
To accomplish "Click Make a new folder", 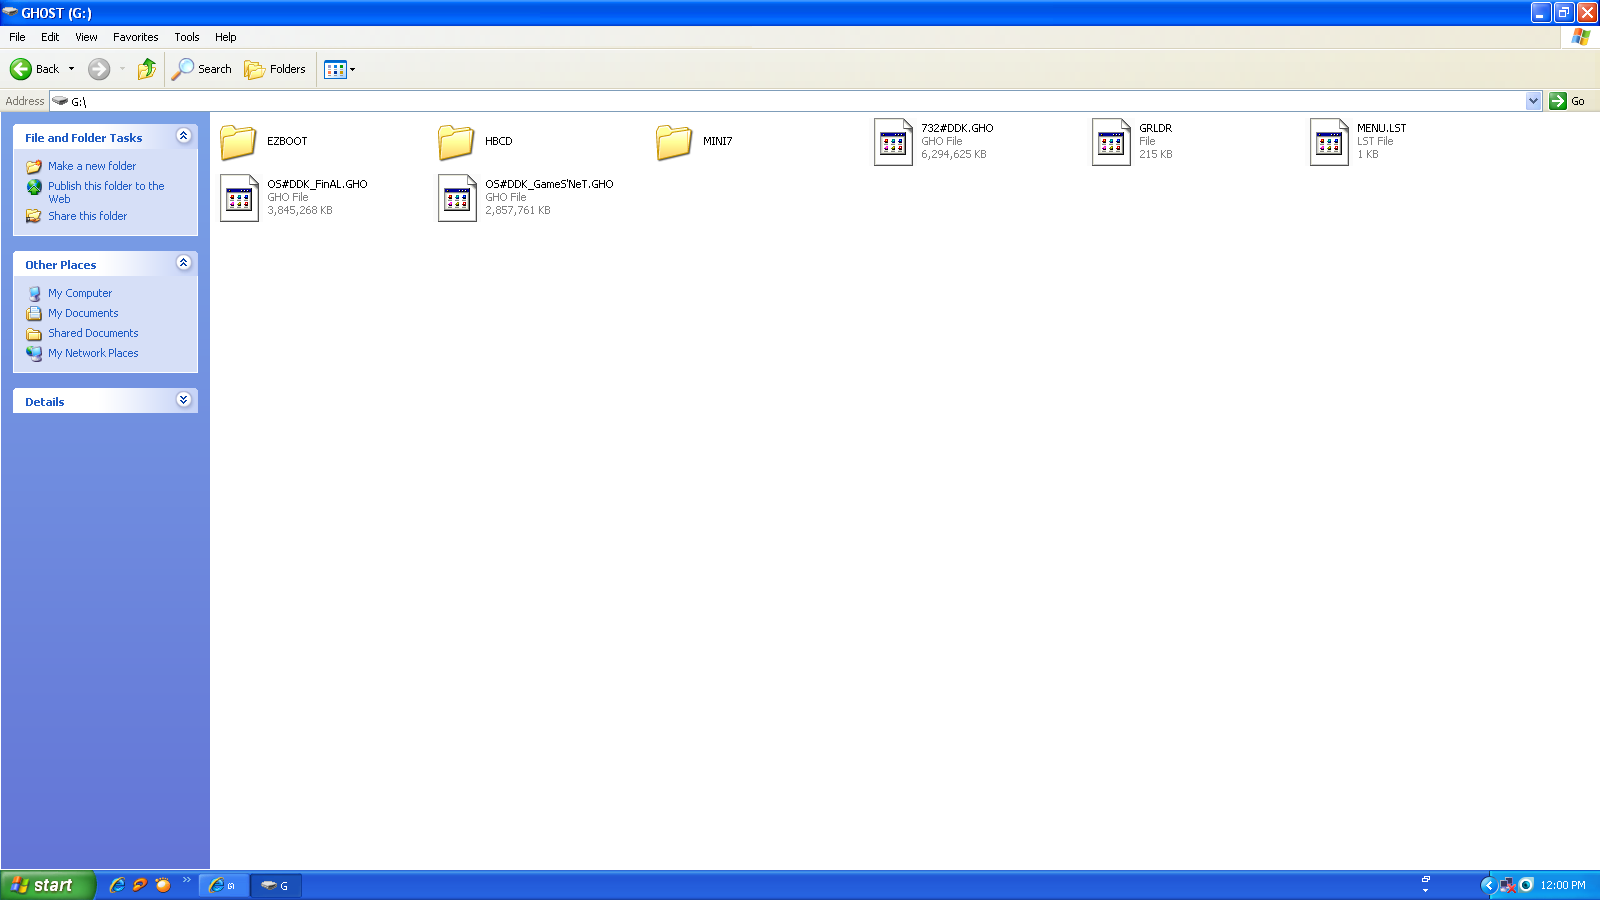I will pos(92,166).
